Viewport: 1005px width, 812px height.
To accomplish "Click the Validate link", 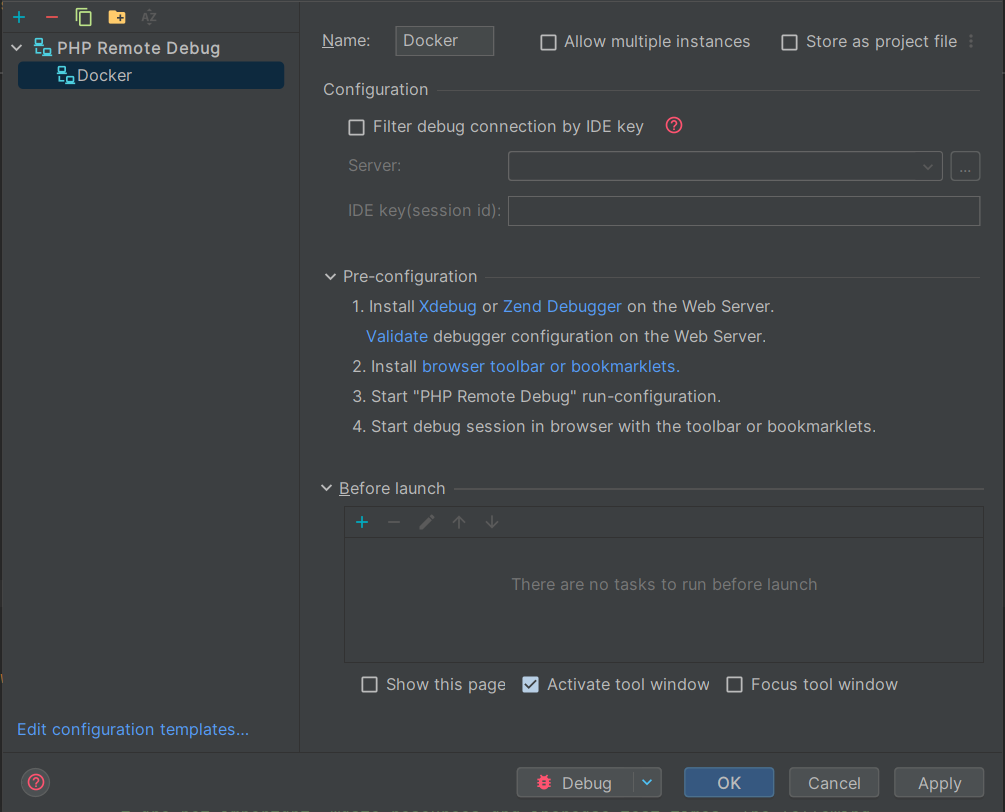I will (397, 336).
